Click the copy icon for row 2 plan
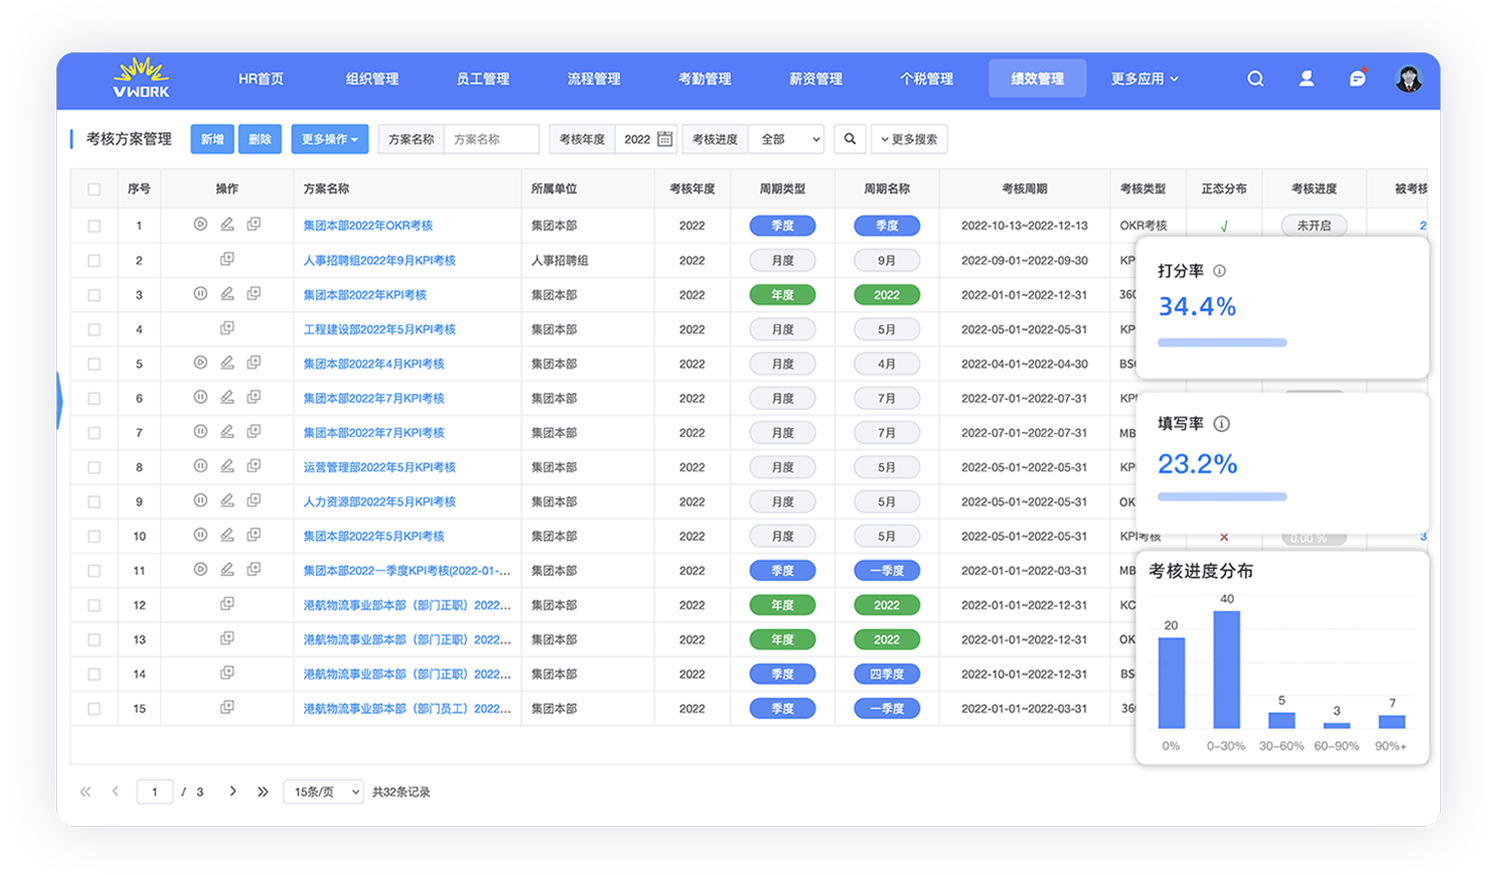Screen dimensions: 1500x876 point(227,259)
